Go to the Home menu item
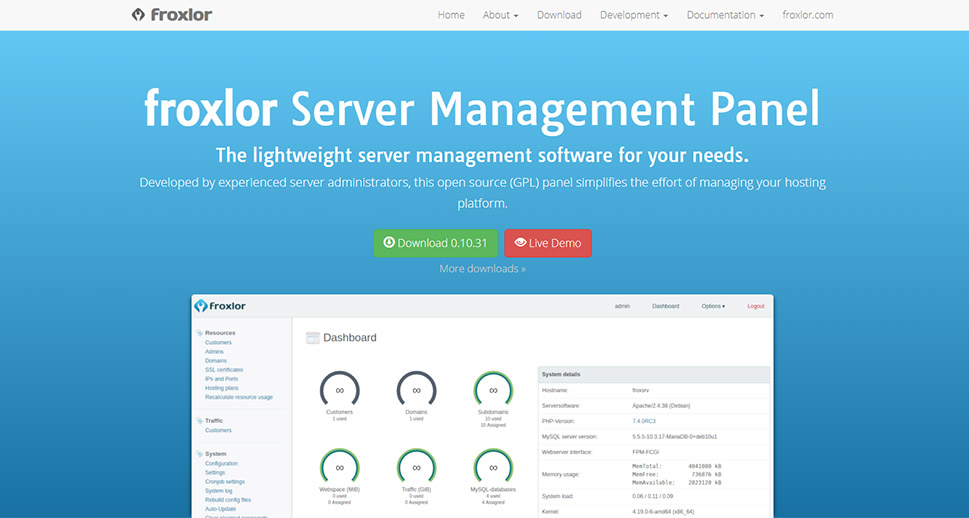Viewport: 969px width, 518px height. point(451,15)
